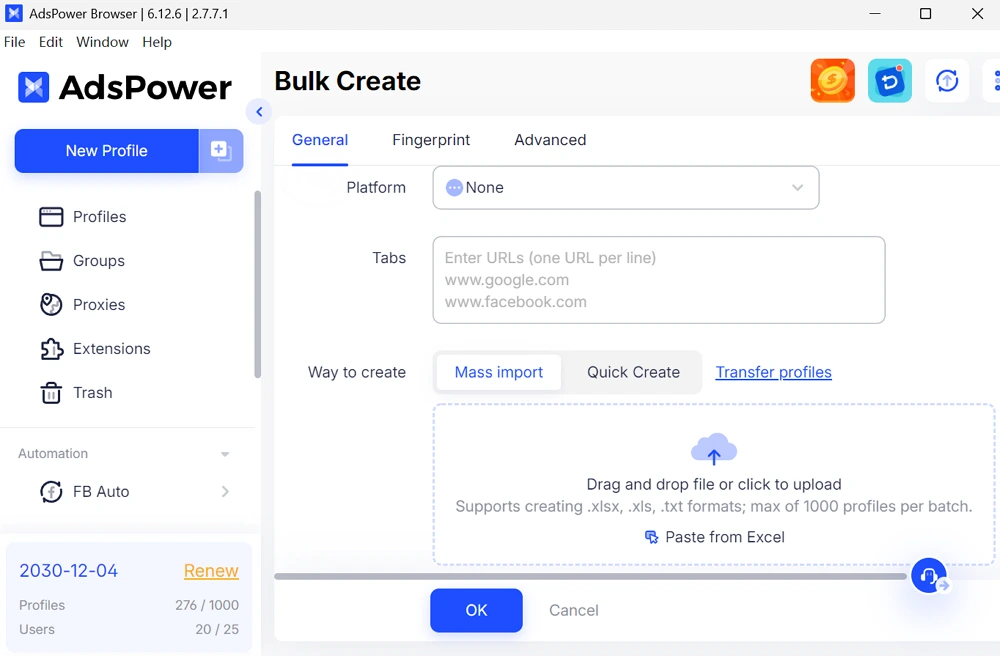Switch to the Fingerprint tab

[x=431, y=140]
